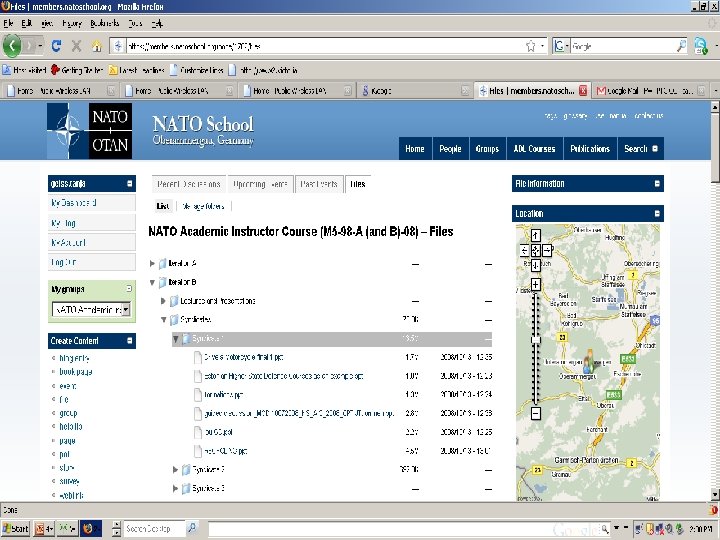
Task: Pan the map down
Action: (535, 265)
